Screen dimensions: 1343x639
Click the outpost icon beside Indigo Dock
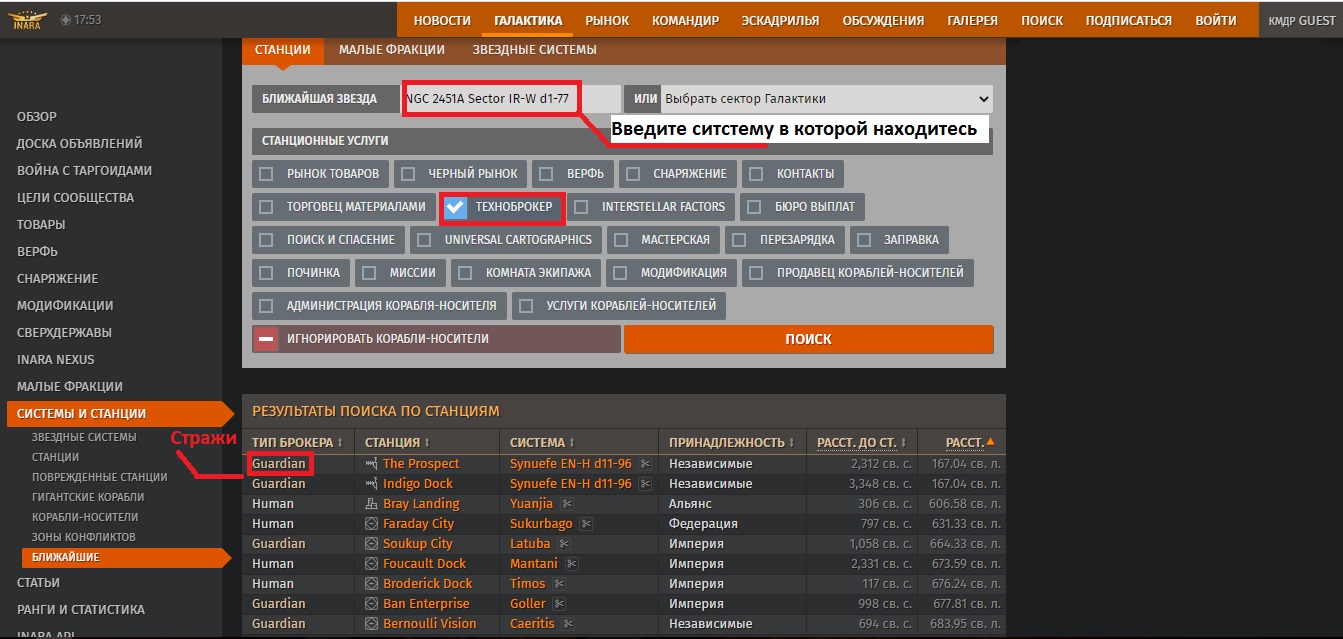click(x=371, y=484)
